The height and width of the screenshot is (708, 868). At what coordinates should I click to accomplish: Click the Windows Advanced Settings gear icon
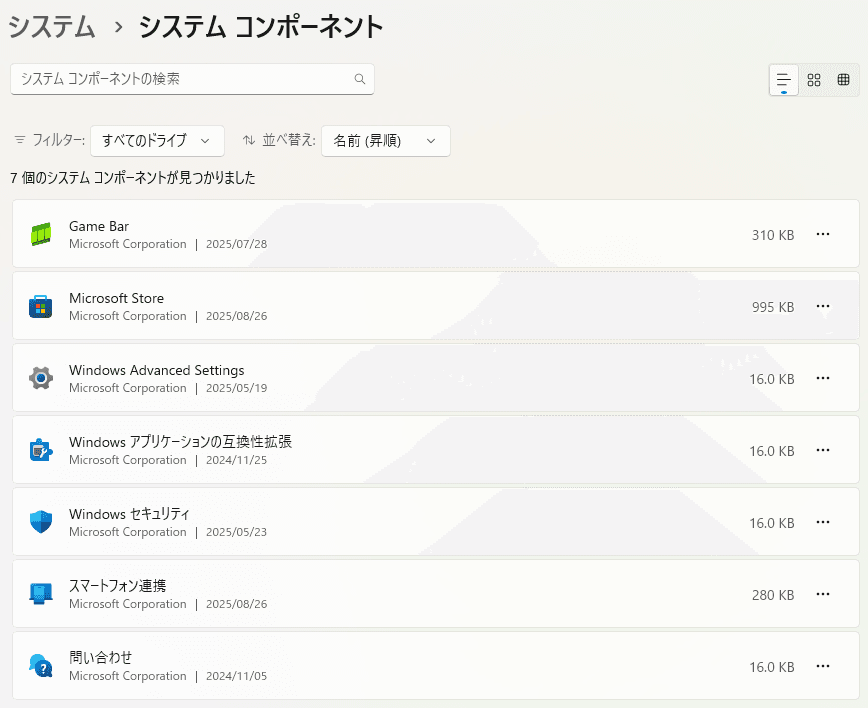[x=41, y=378]
